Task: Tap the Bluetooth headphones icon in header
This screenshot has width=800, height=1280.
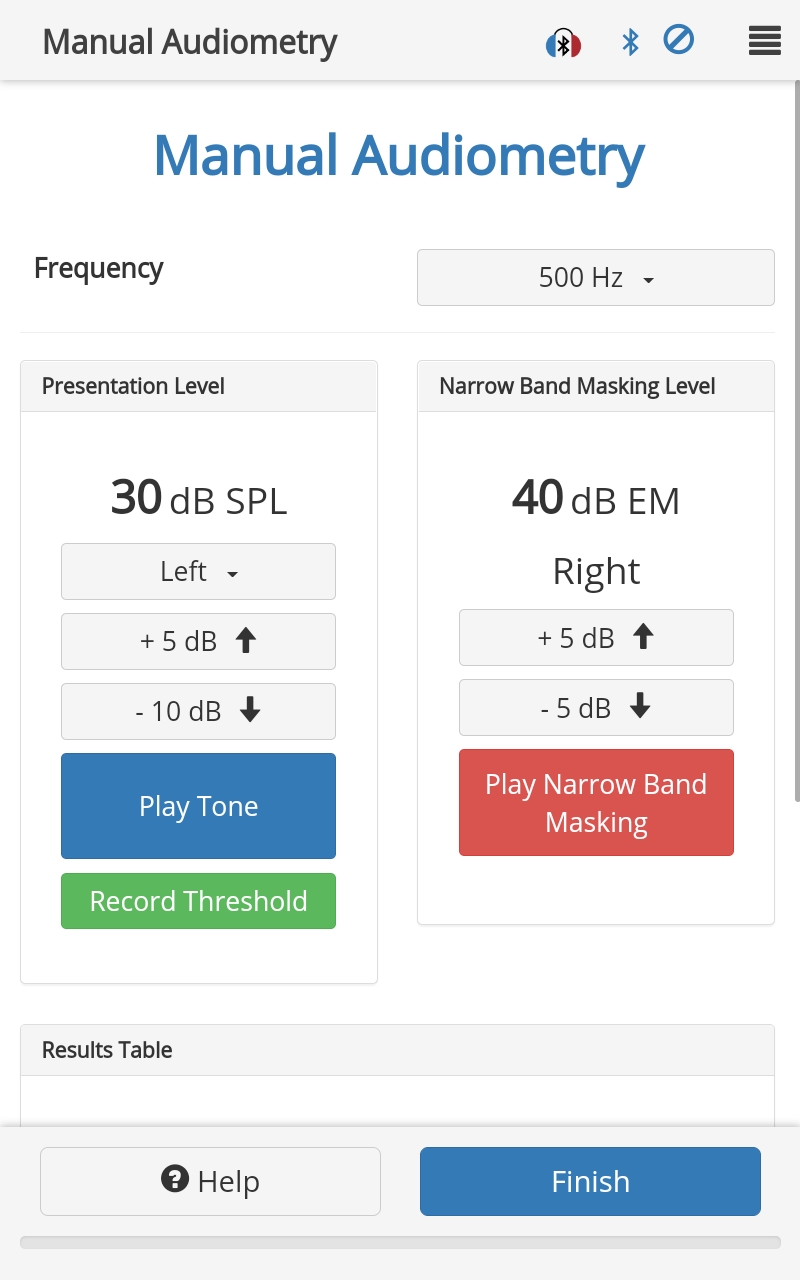Action: click(x=563, y=43)
